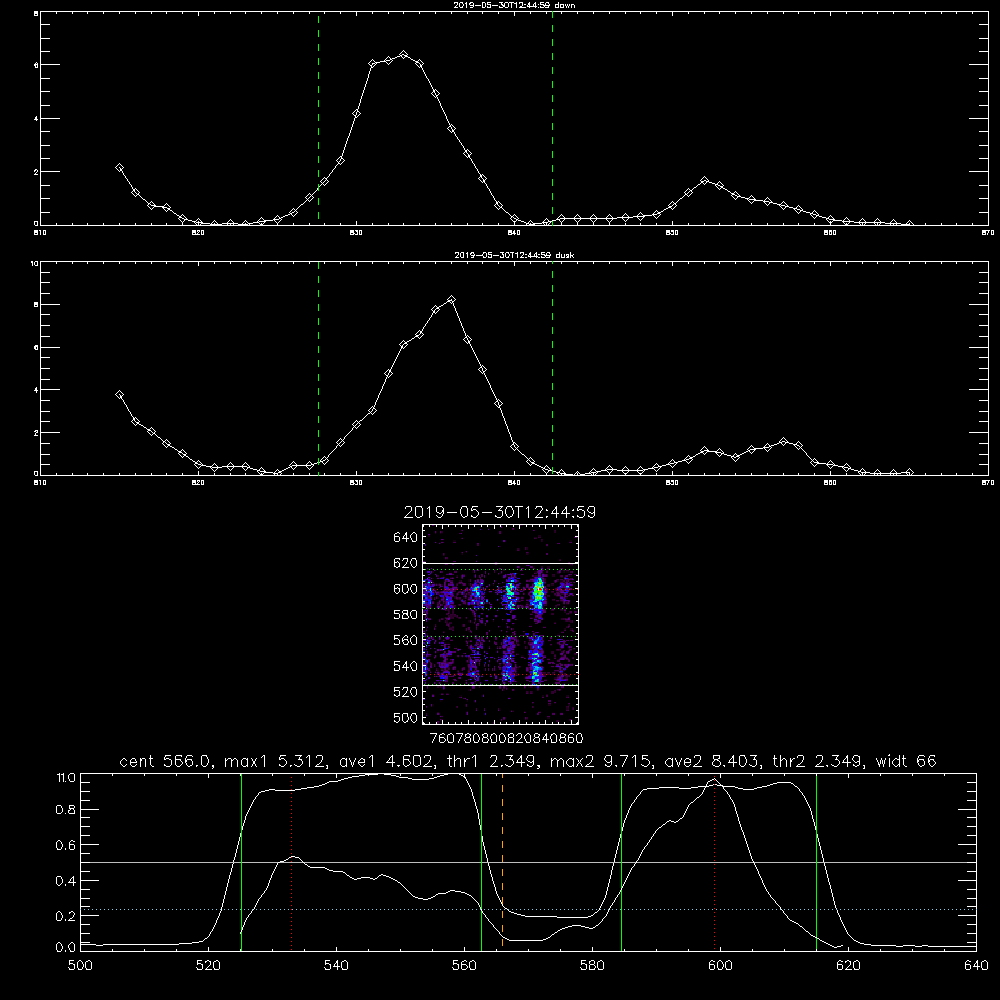Click the green vertical line near 563
Viewport: 1000px width, 1000px height.
(482, 860)
